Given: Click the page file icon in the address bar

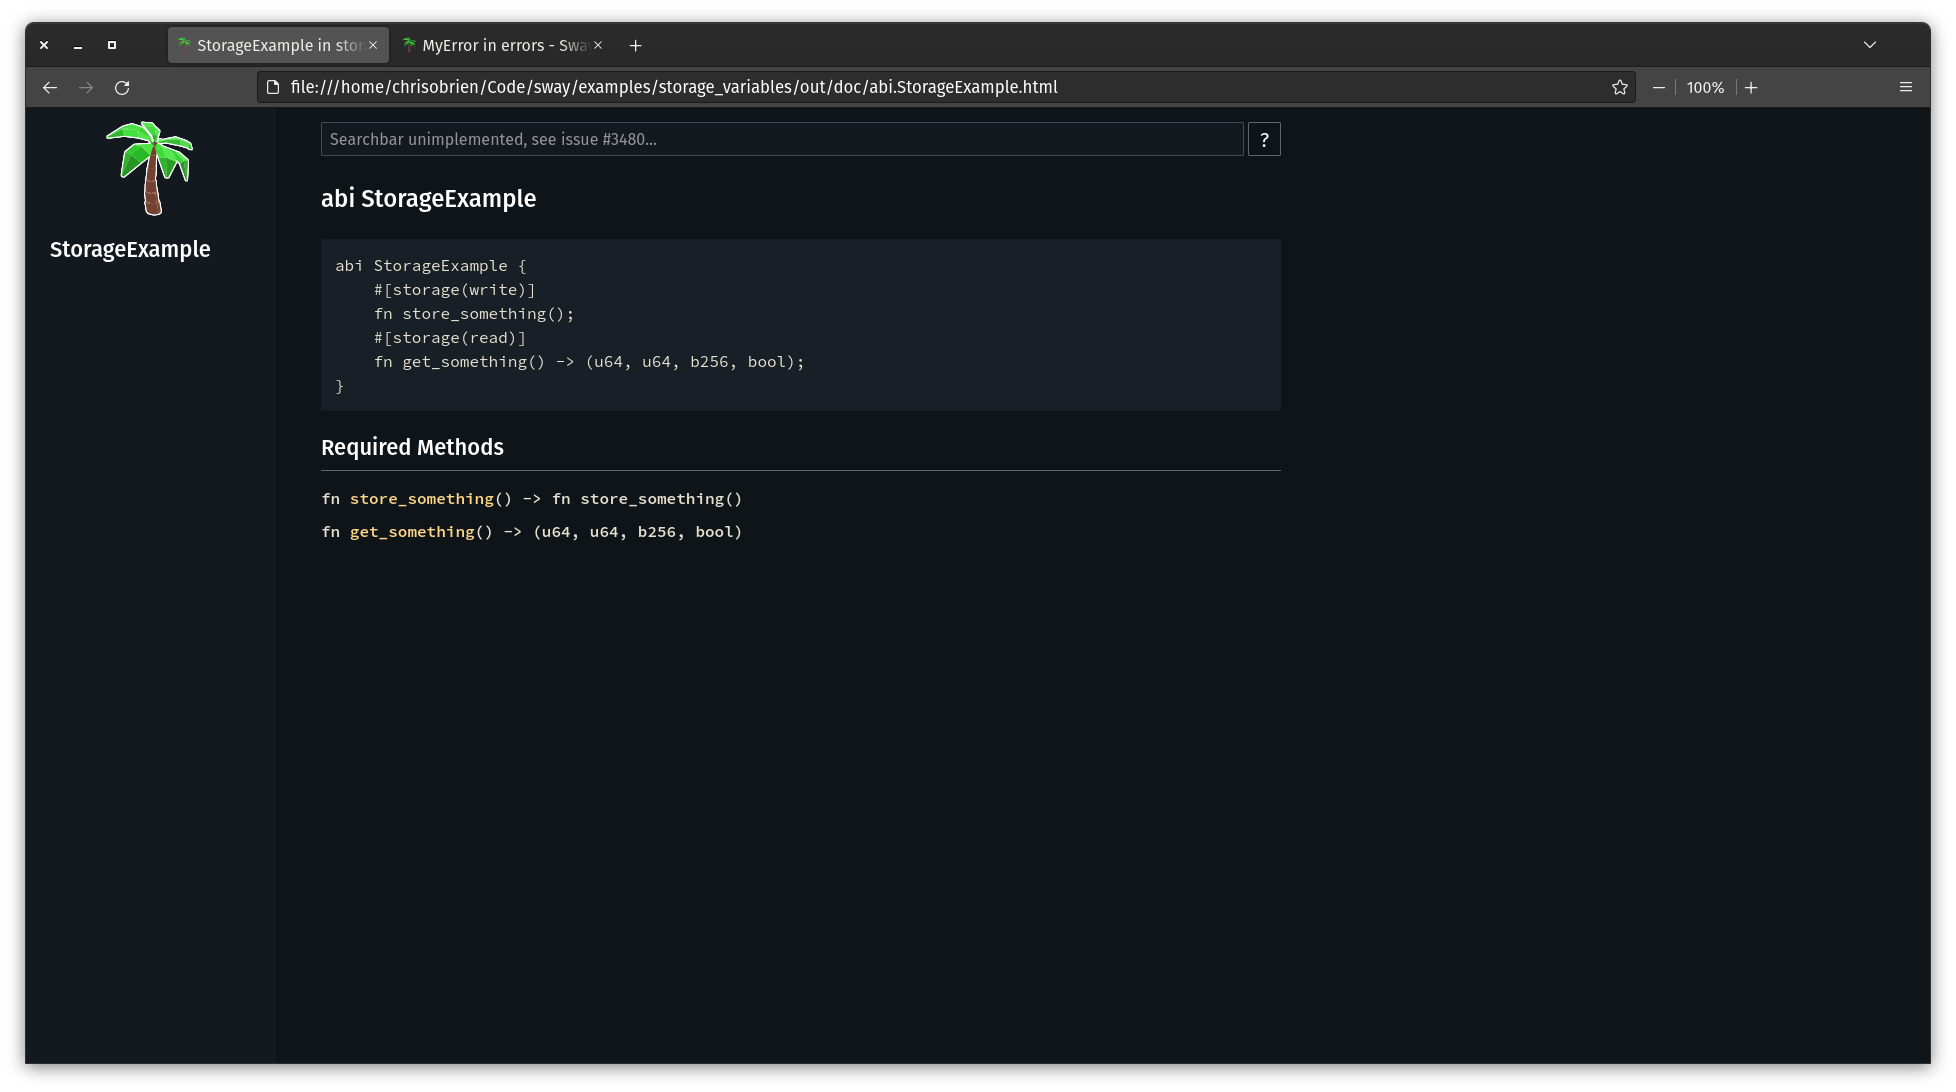Looking at the screenshot, I should [x=273, y=88].
